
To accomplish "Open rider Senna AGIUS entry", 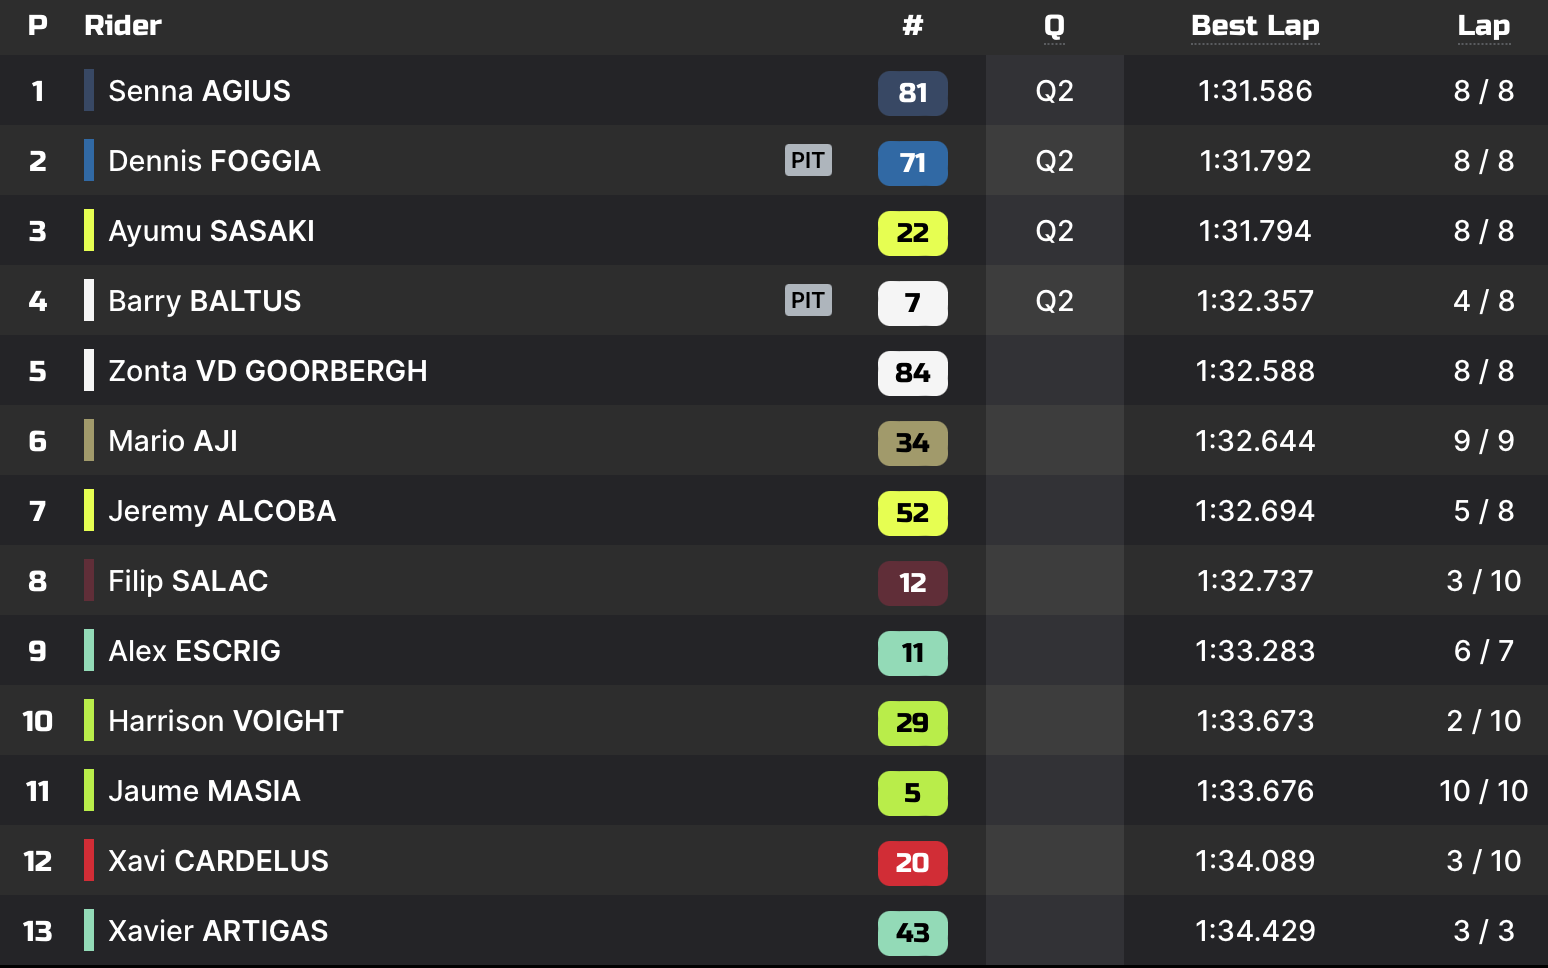I will (x=199, y=91).
